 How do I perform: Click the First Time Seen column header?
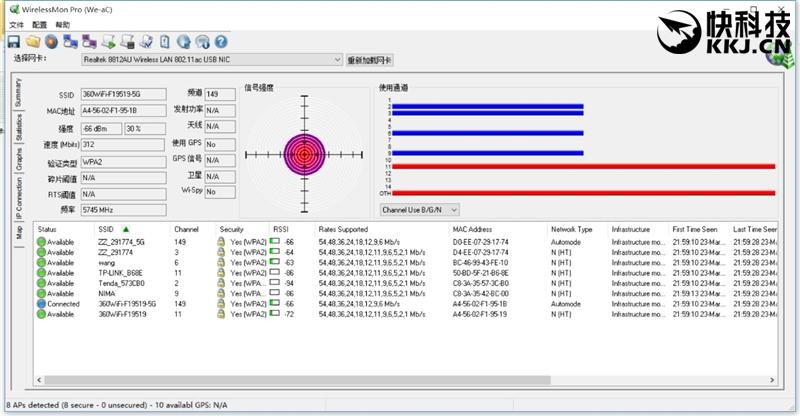(x=698, y=229)
